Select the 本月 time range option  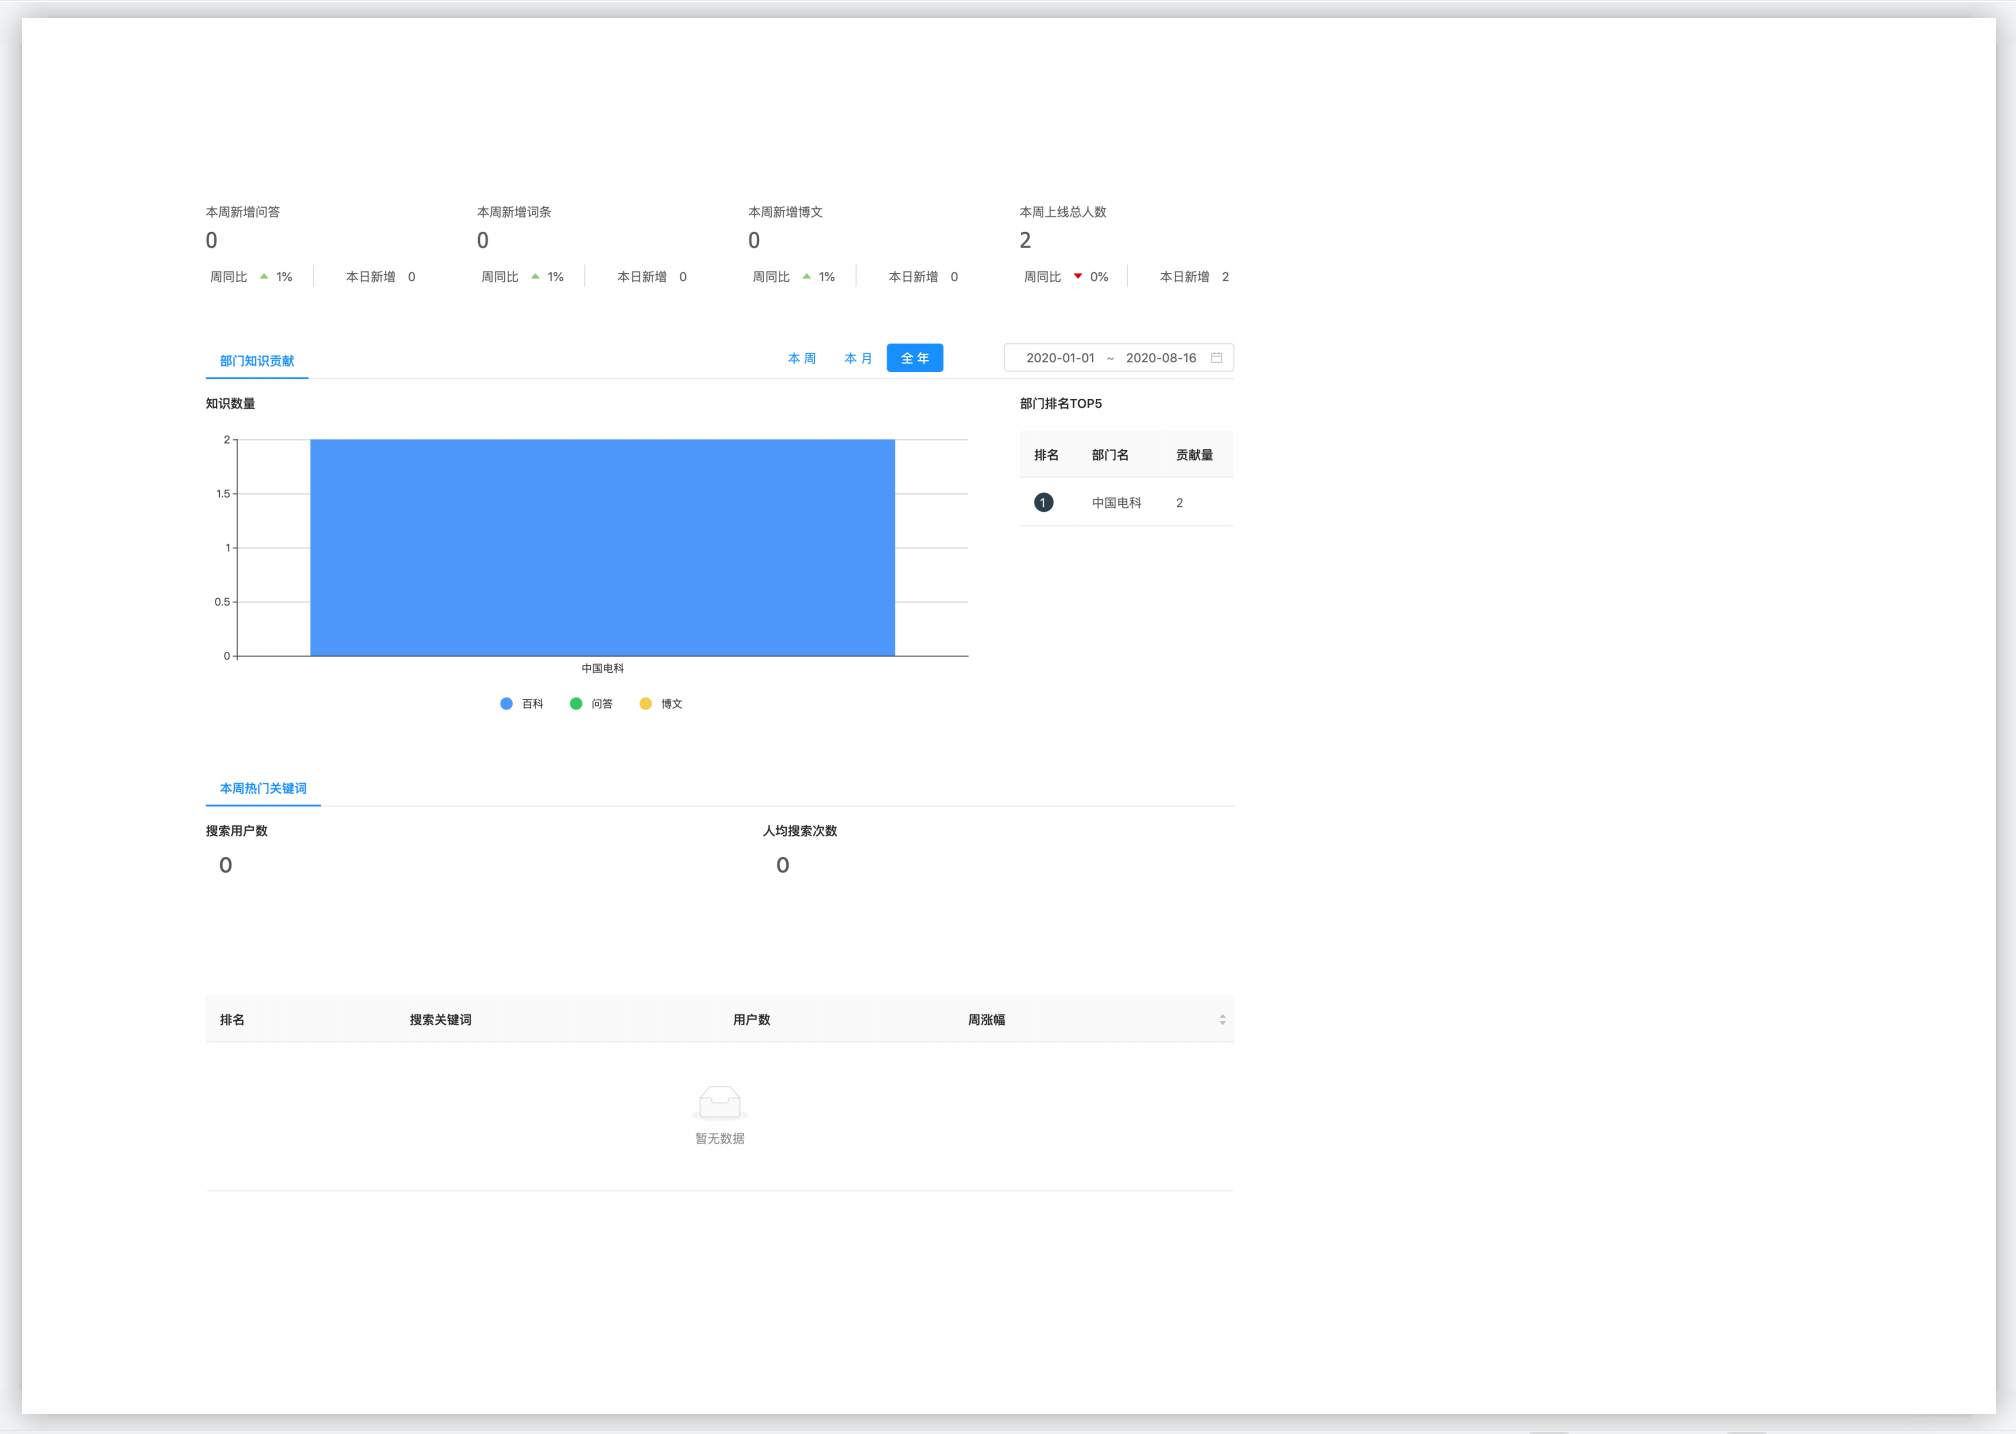(858, 358)
